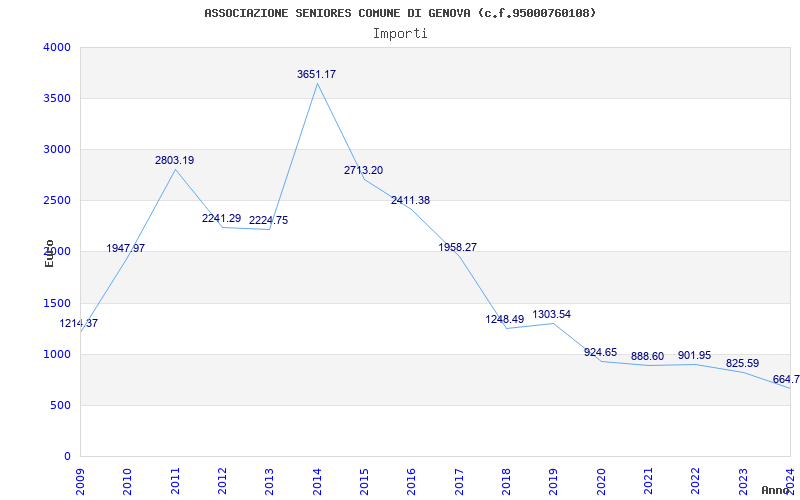The image size is (800, 500).
Task: Click the 825.59 value label
Action: tap(742, 364)
